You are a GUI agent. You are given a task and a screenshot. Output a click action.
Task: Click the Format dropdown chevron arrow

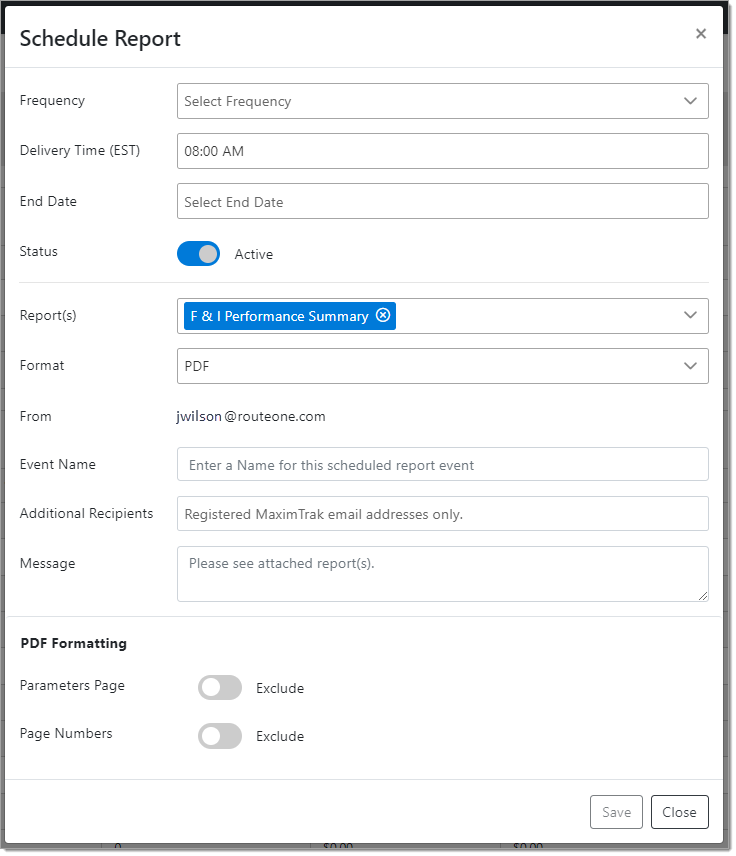click(690, 366)
